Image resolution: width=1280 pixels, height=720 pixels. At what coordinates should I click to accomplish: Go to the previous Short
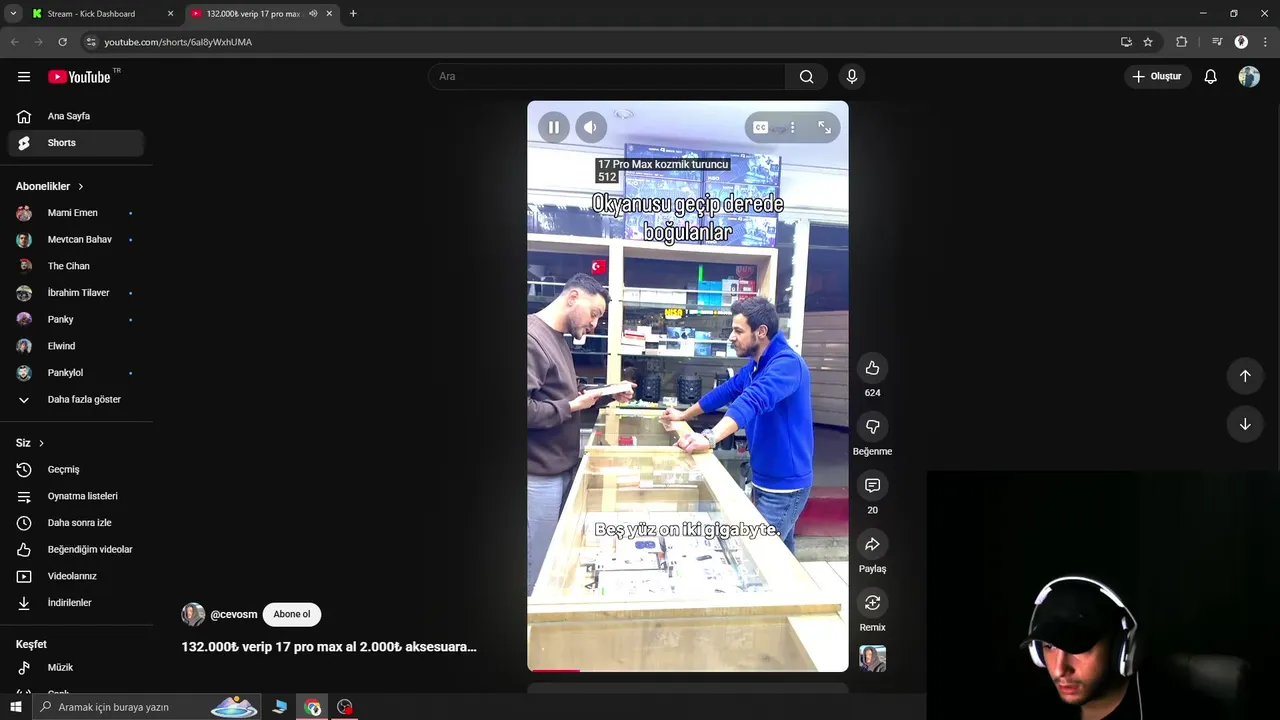coord(1245,376)
